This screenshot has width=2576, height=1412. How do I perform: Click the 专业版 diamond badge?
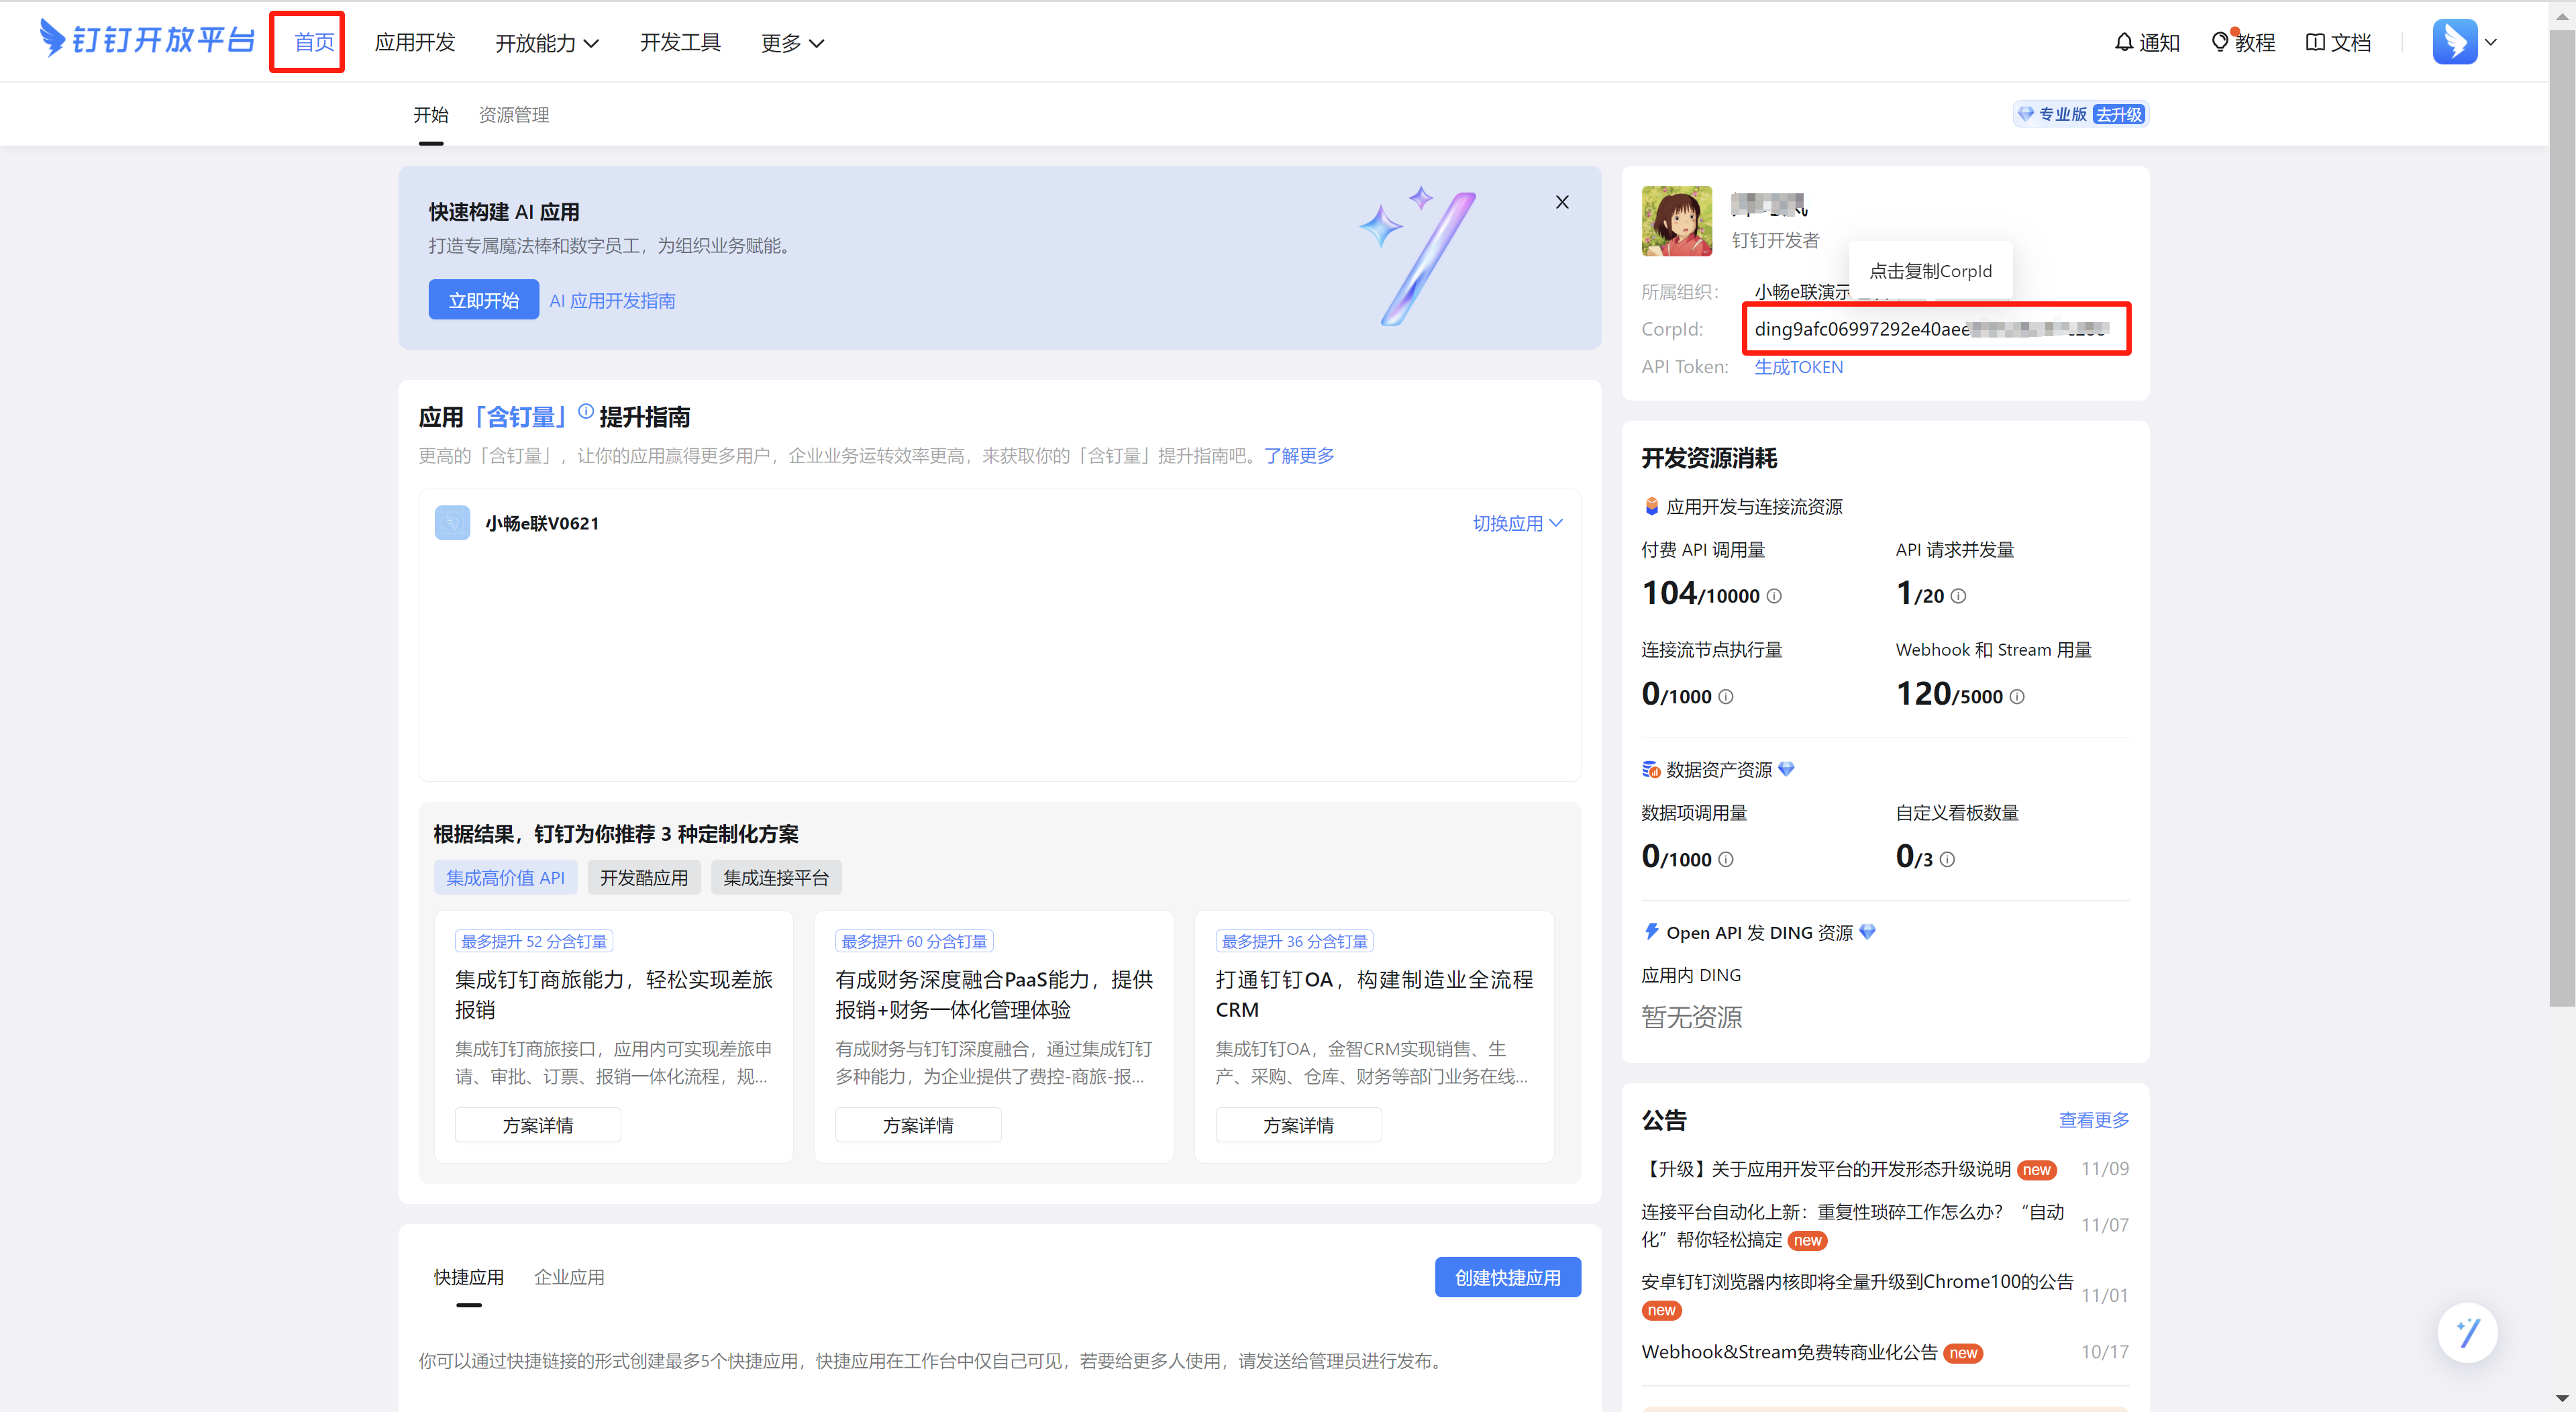point(2052,114)
